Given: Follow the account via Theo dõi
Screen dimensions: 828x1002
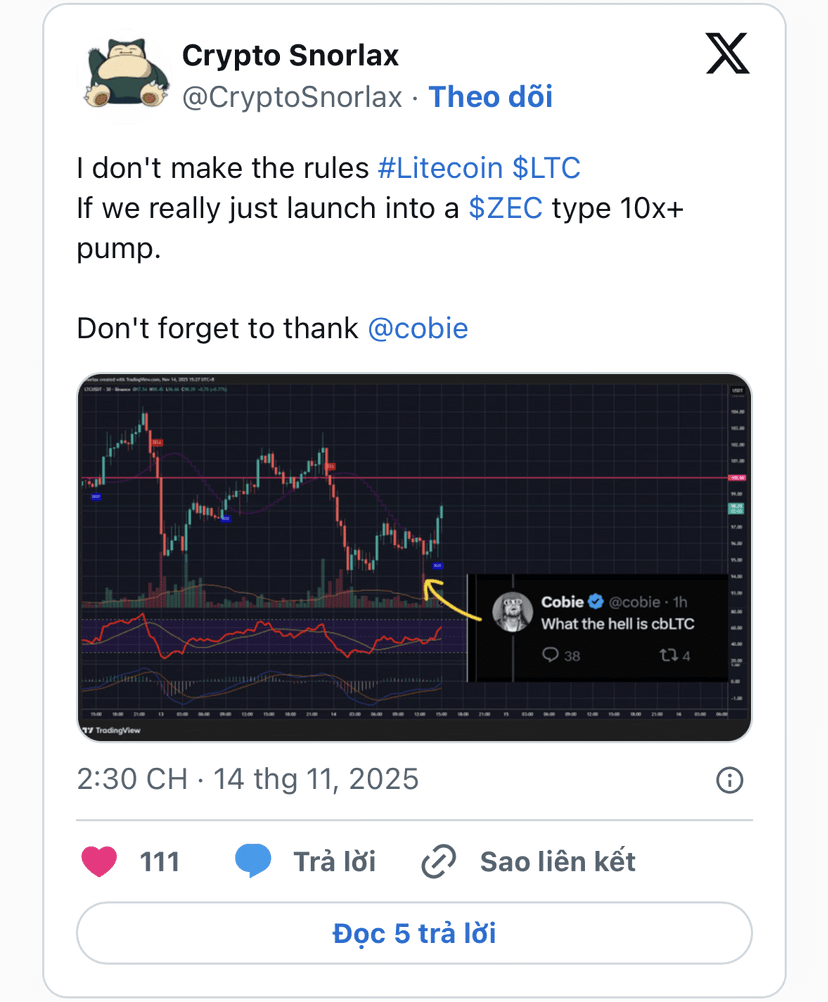Looking at the screenshot, I should click(x=490, y=97).
